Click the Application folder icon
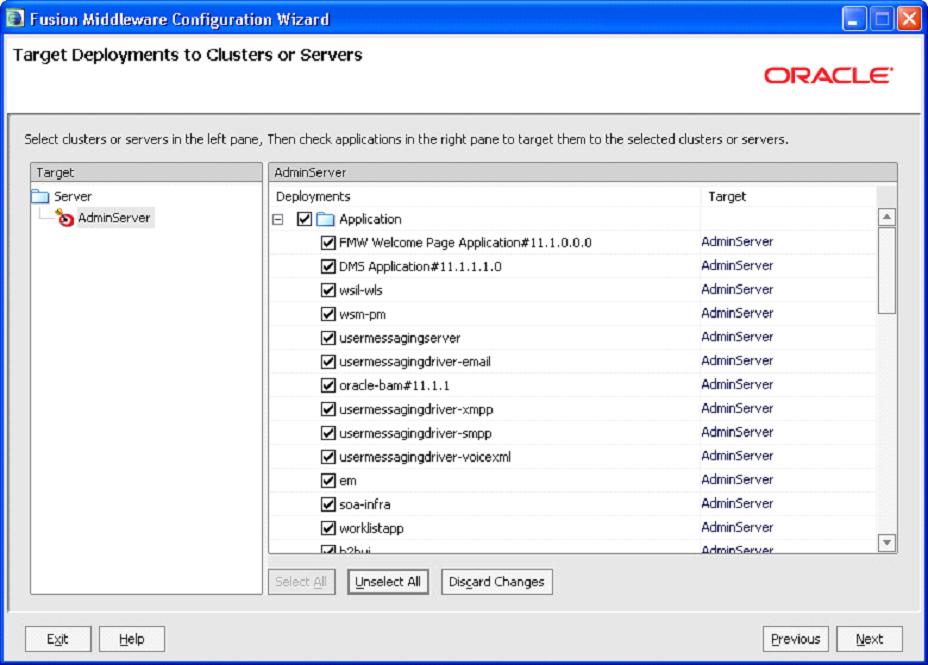Image resolution: width=928 pixels, height=665 pixels. [326, 219]
